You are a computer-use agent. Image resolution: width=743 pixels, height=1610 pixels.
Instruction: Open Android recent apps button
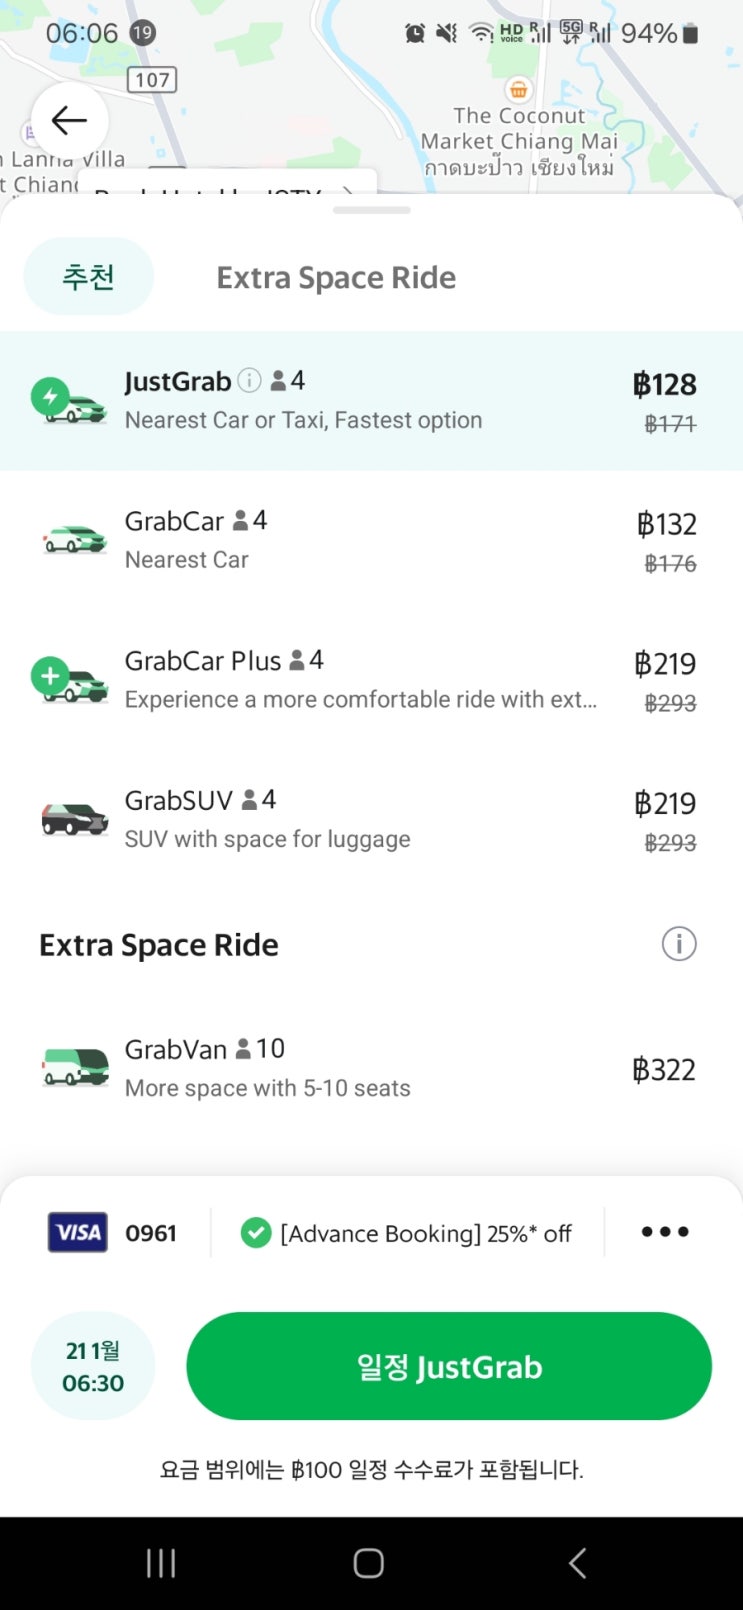click(x=161, y=1563)
